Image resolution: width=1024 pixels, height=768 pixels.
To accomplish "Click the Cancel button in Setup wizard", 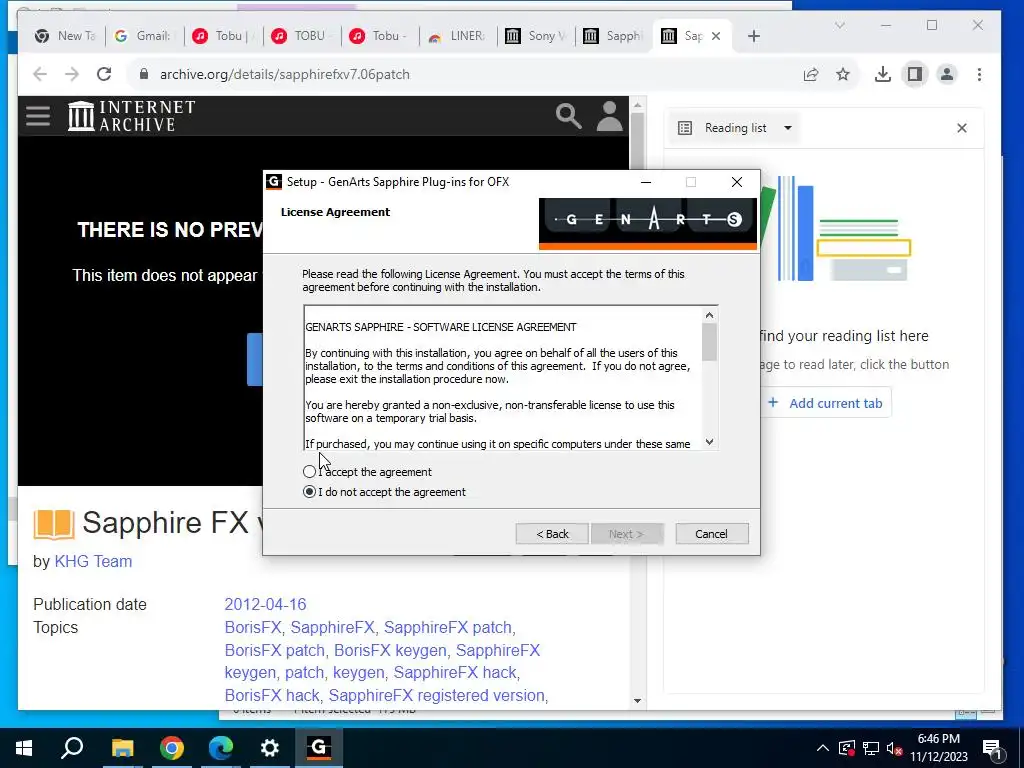I will pyautogui.click(x=711, y=534).
